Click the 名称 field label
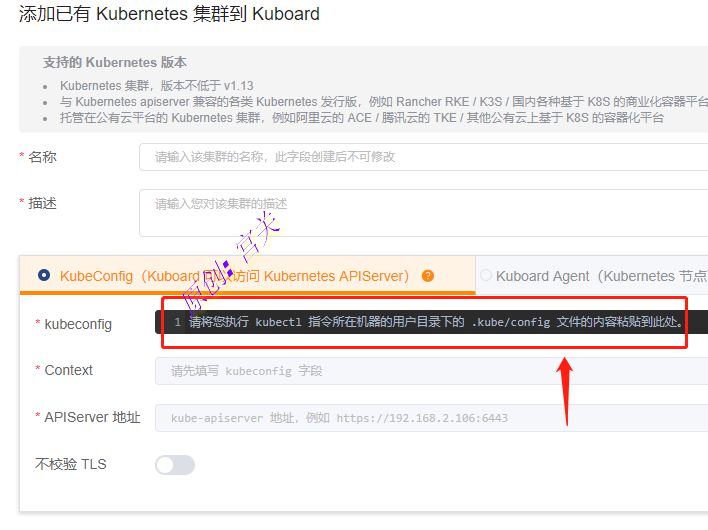 pos(42,157)
